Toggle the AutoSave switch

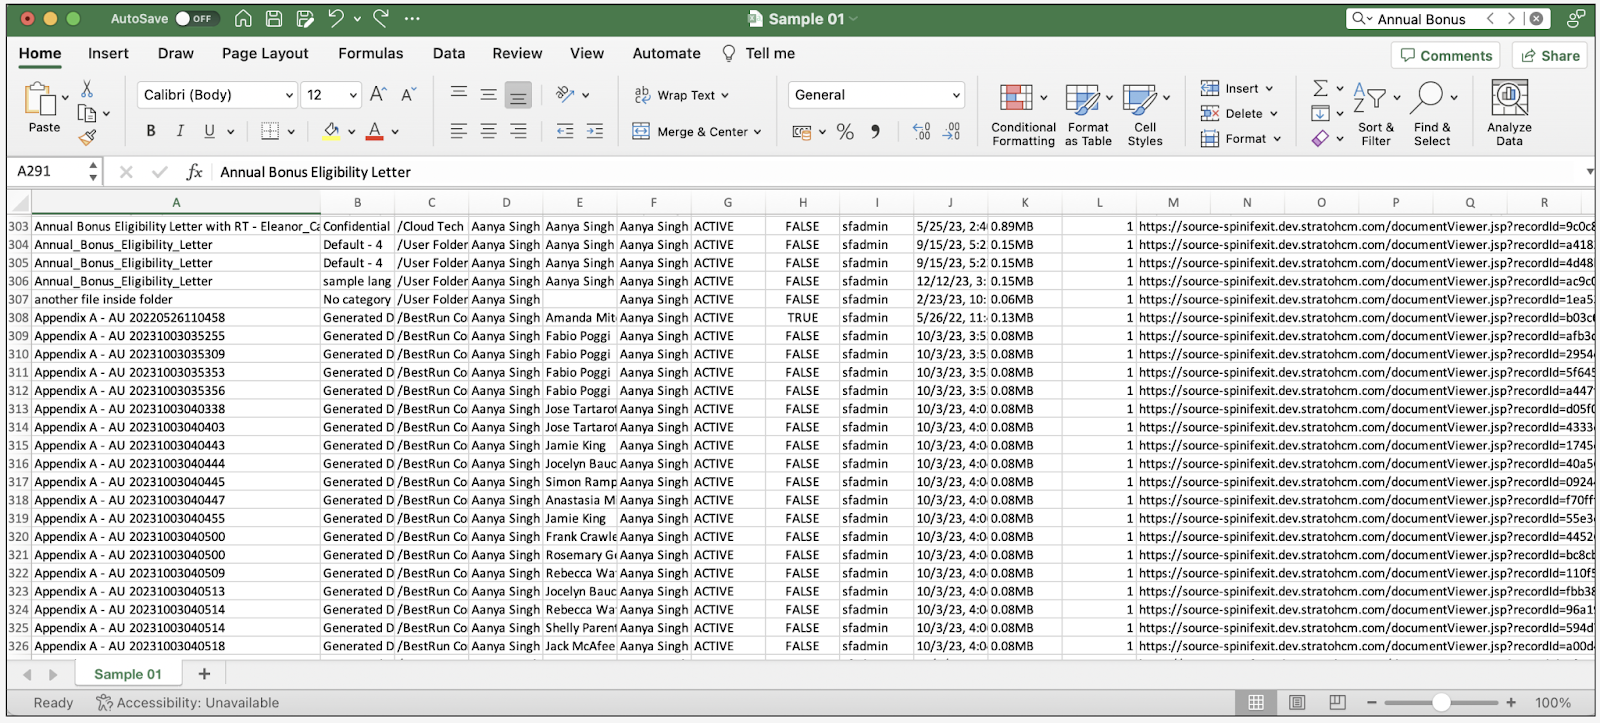tap(194, 19)
